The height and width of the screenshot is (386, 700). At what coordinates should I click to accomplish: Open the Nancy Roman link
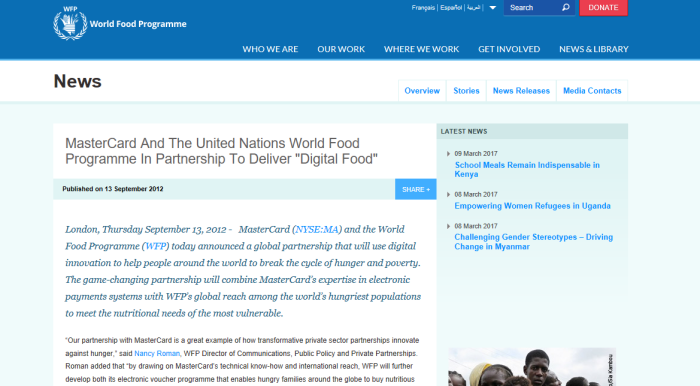[x=157, y=353]
